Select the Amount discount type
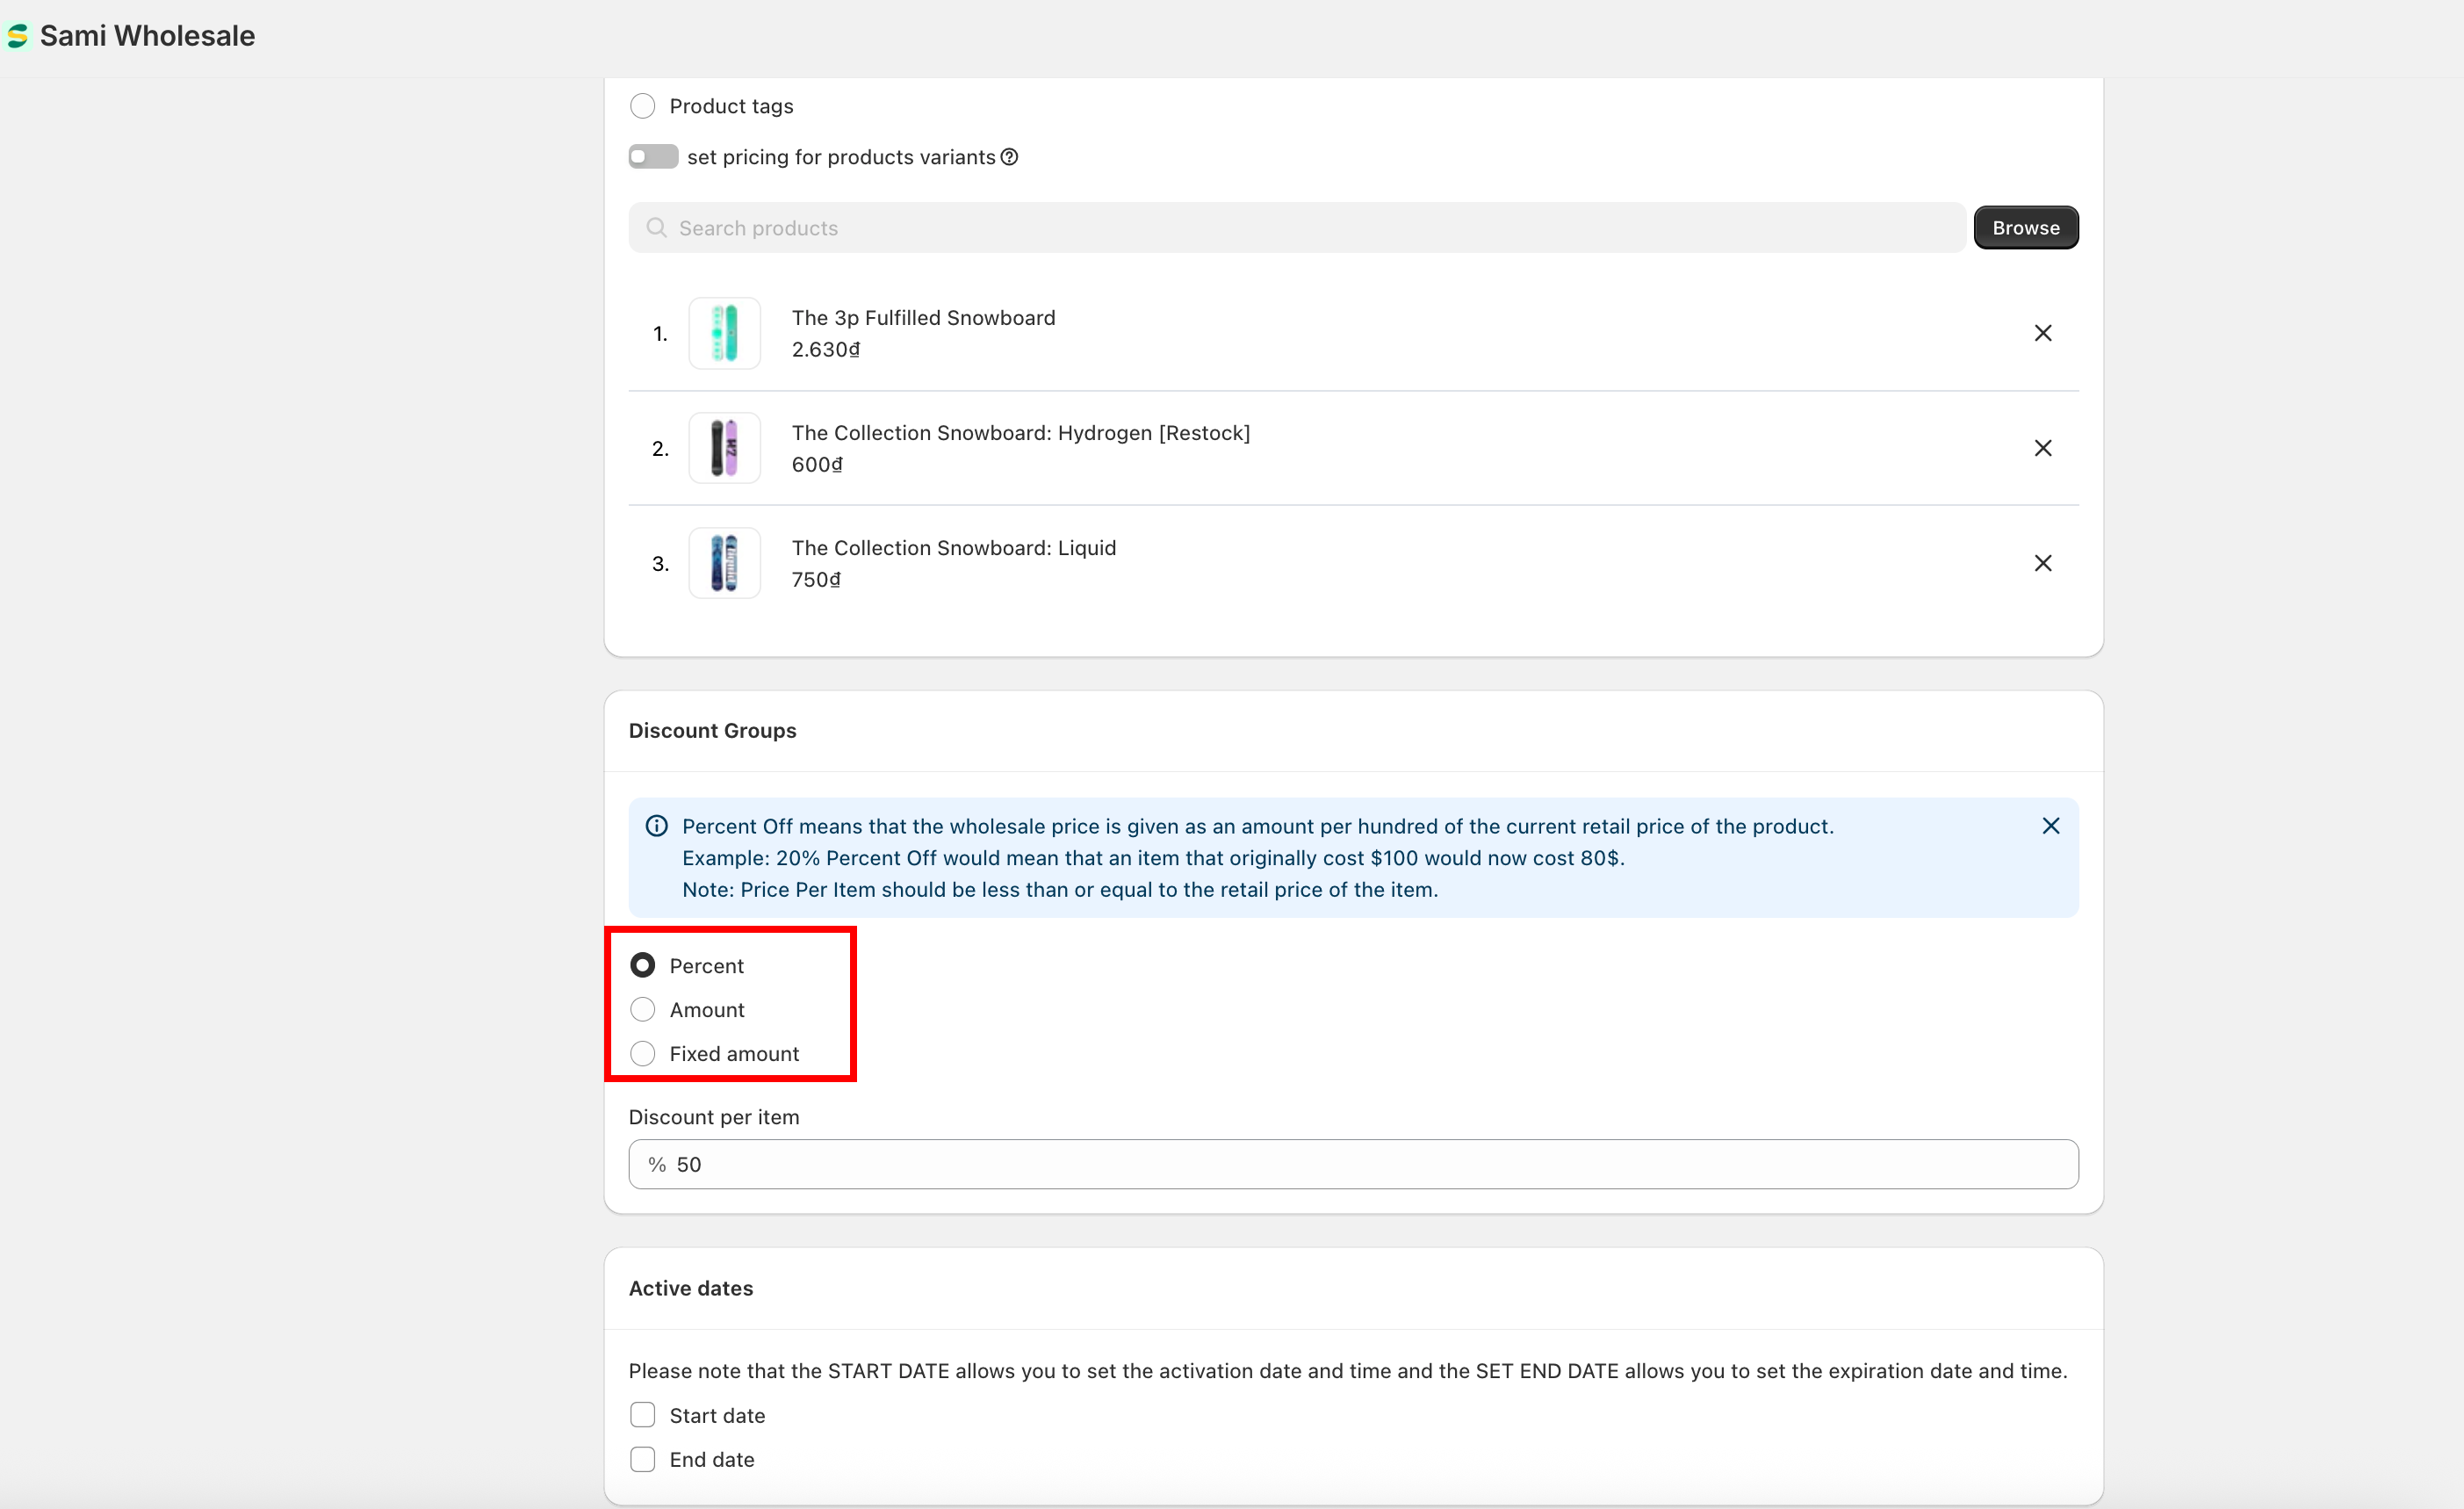Screen dimensions: 2464x1509 (x=643, y=1010)
